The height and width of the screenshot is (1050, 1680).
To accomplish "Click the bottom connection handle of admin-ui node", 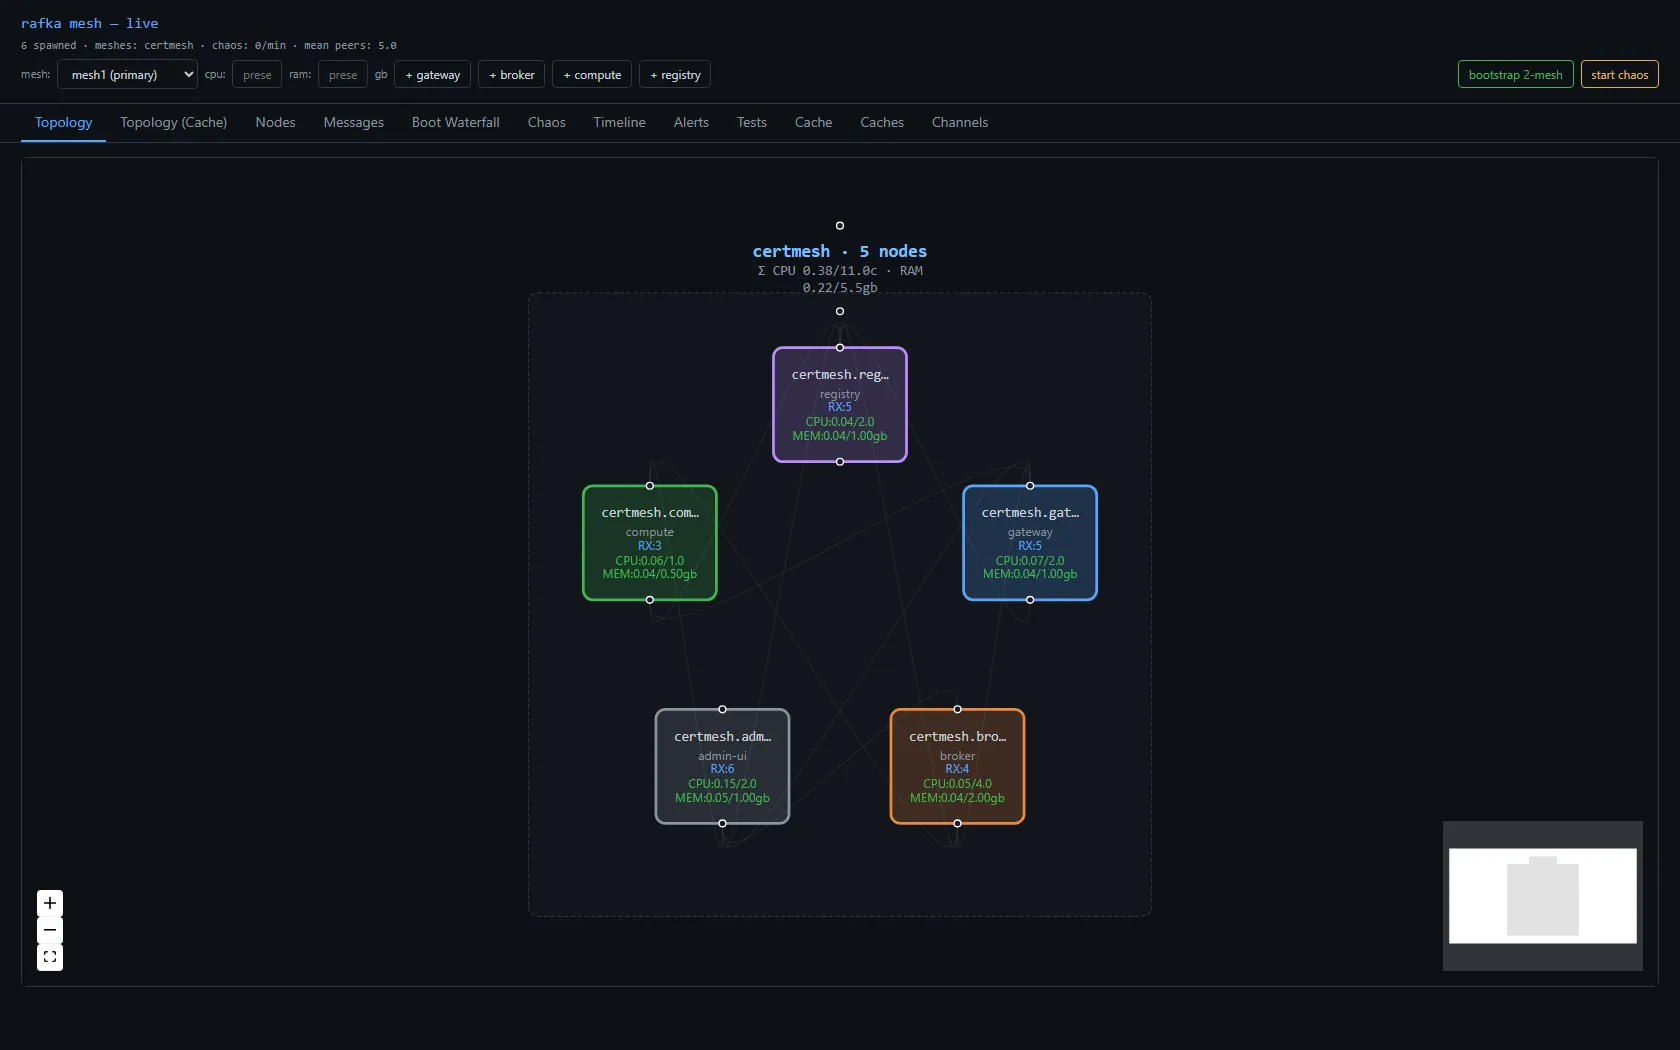I will point(722,824).
